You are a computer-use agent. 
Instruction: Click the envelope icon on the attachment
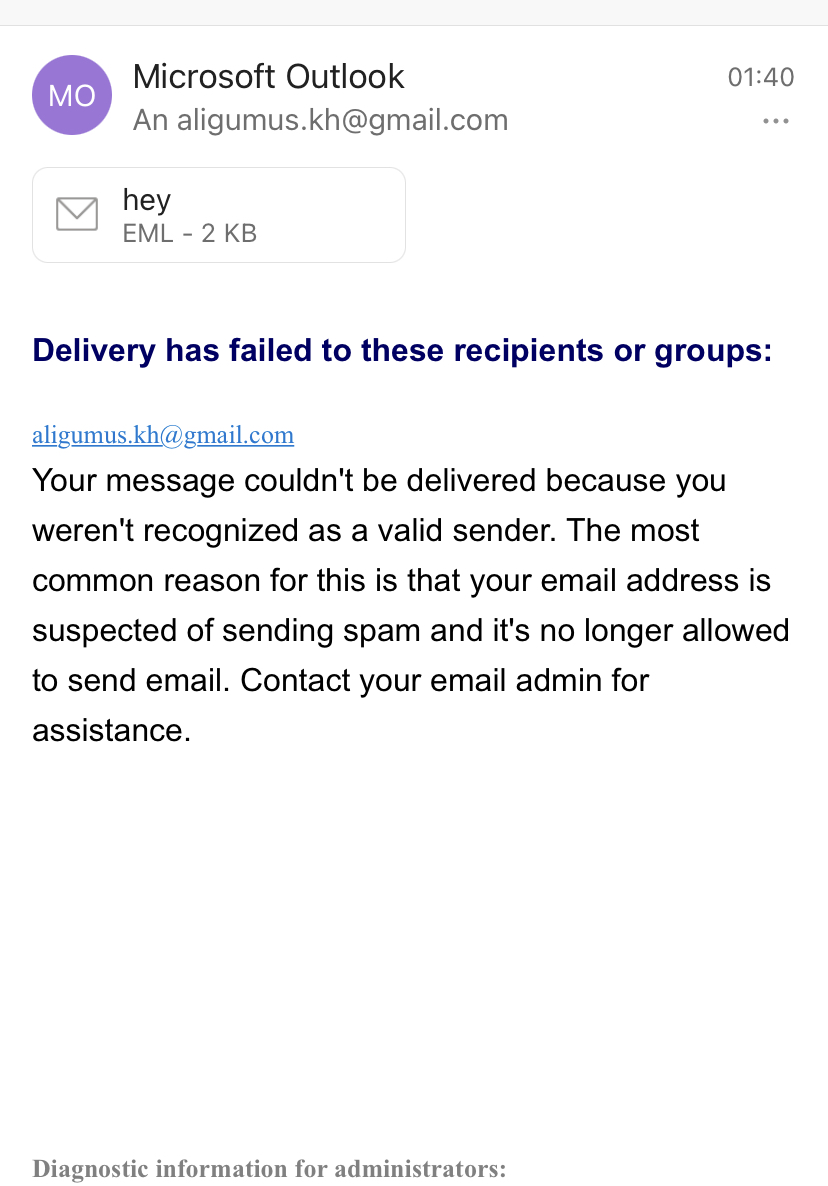77,214
